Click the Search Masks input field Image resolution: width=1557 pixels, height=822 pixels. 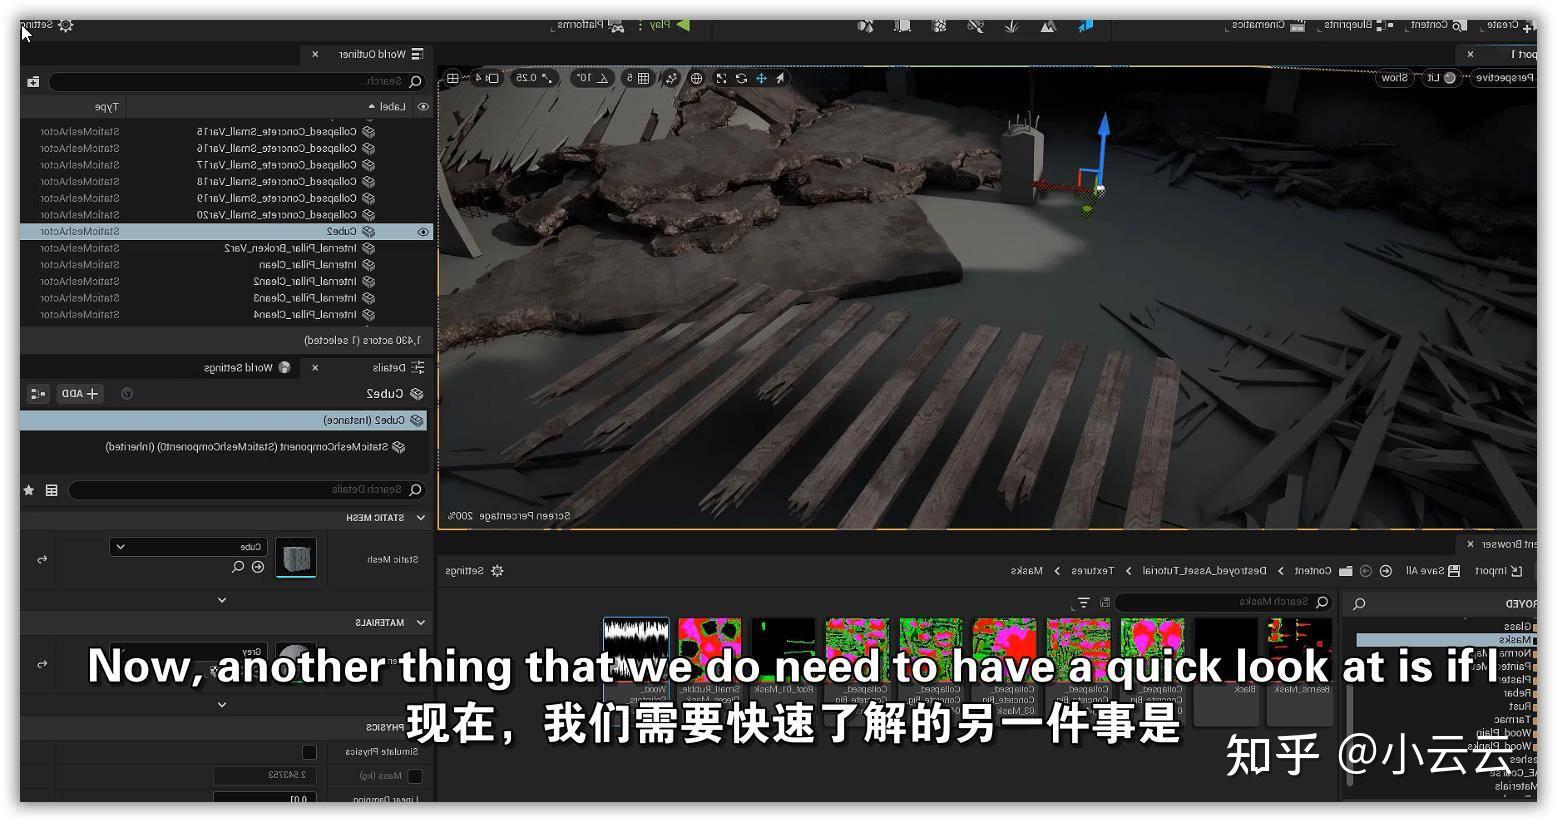click(1224, 602)
